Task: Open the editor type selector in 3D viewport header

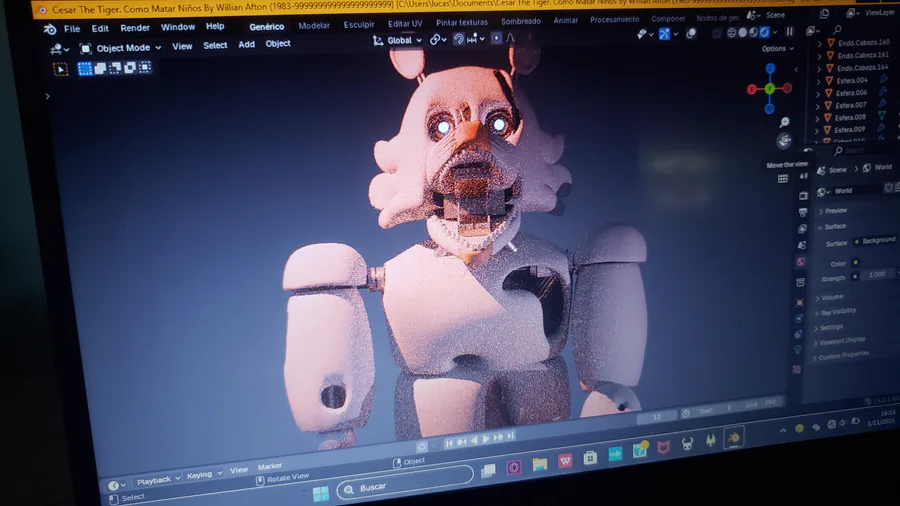Action: 59,50
